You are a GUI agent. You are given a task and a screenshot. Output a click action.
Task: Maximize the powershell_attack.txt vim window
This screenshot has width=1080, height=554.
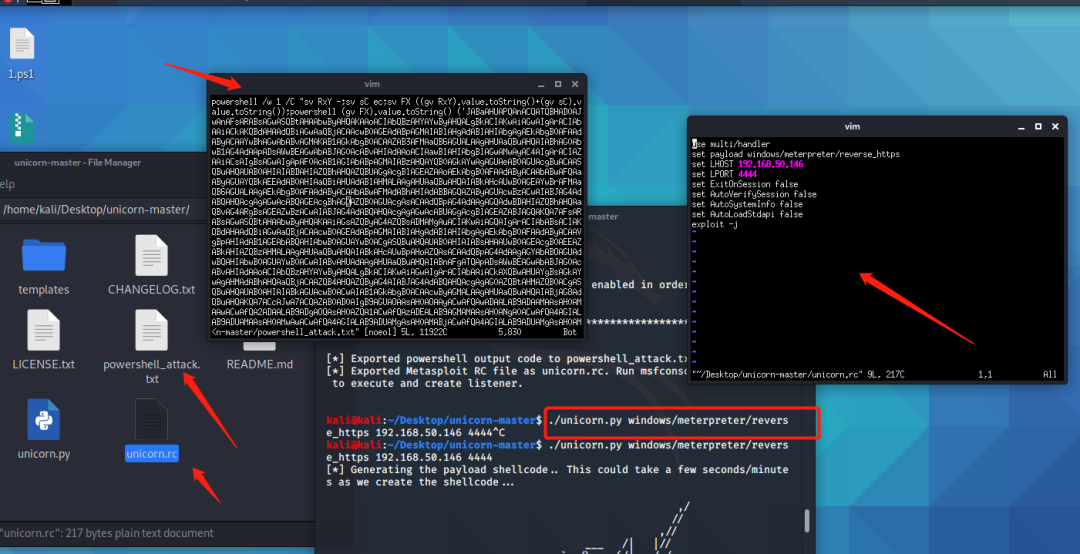click(x=558, y=84)
